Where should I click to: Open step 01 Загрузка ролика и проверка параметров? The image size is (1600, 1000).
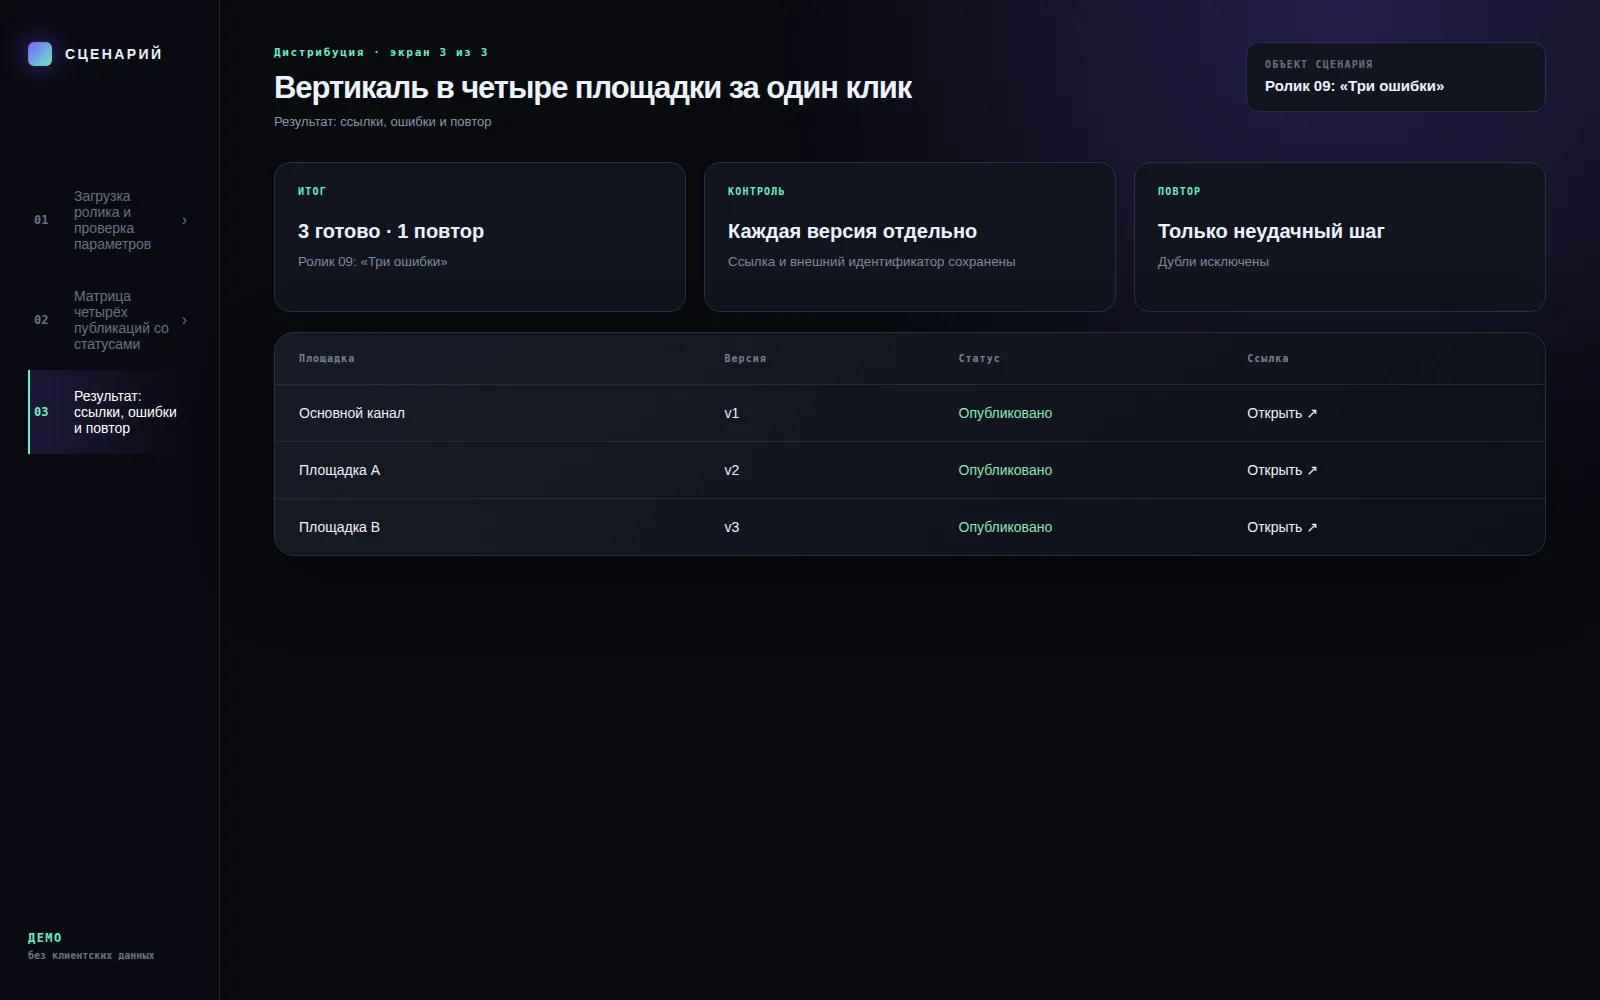point(110,220)
